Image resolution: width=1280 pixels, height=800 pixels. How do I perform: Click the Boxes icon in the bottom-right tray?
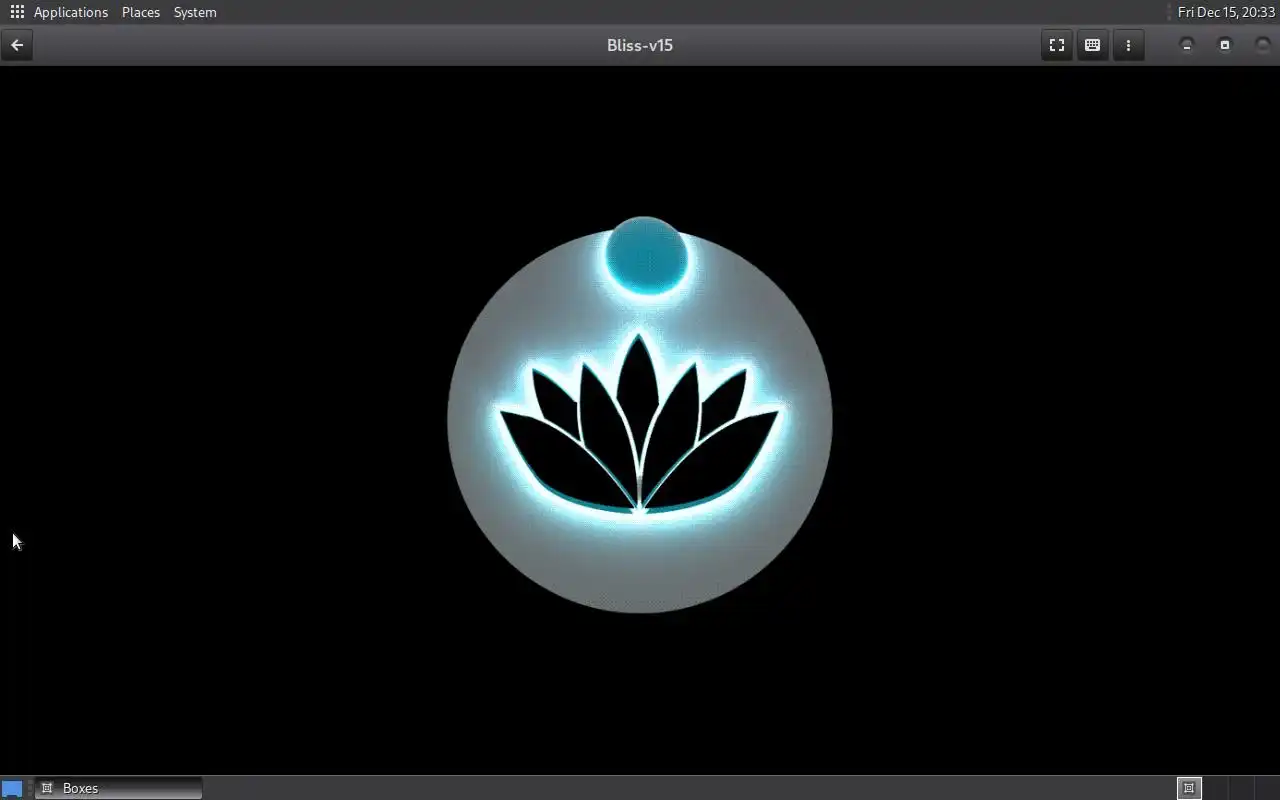[x=1189, y=788]
